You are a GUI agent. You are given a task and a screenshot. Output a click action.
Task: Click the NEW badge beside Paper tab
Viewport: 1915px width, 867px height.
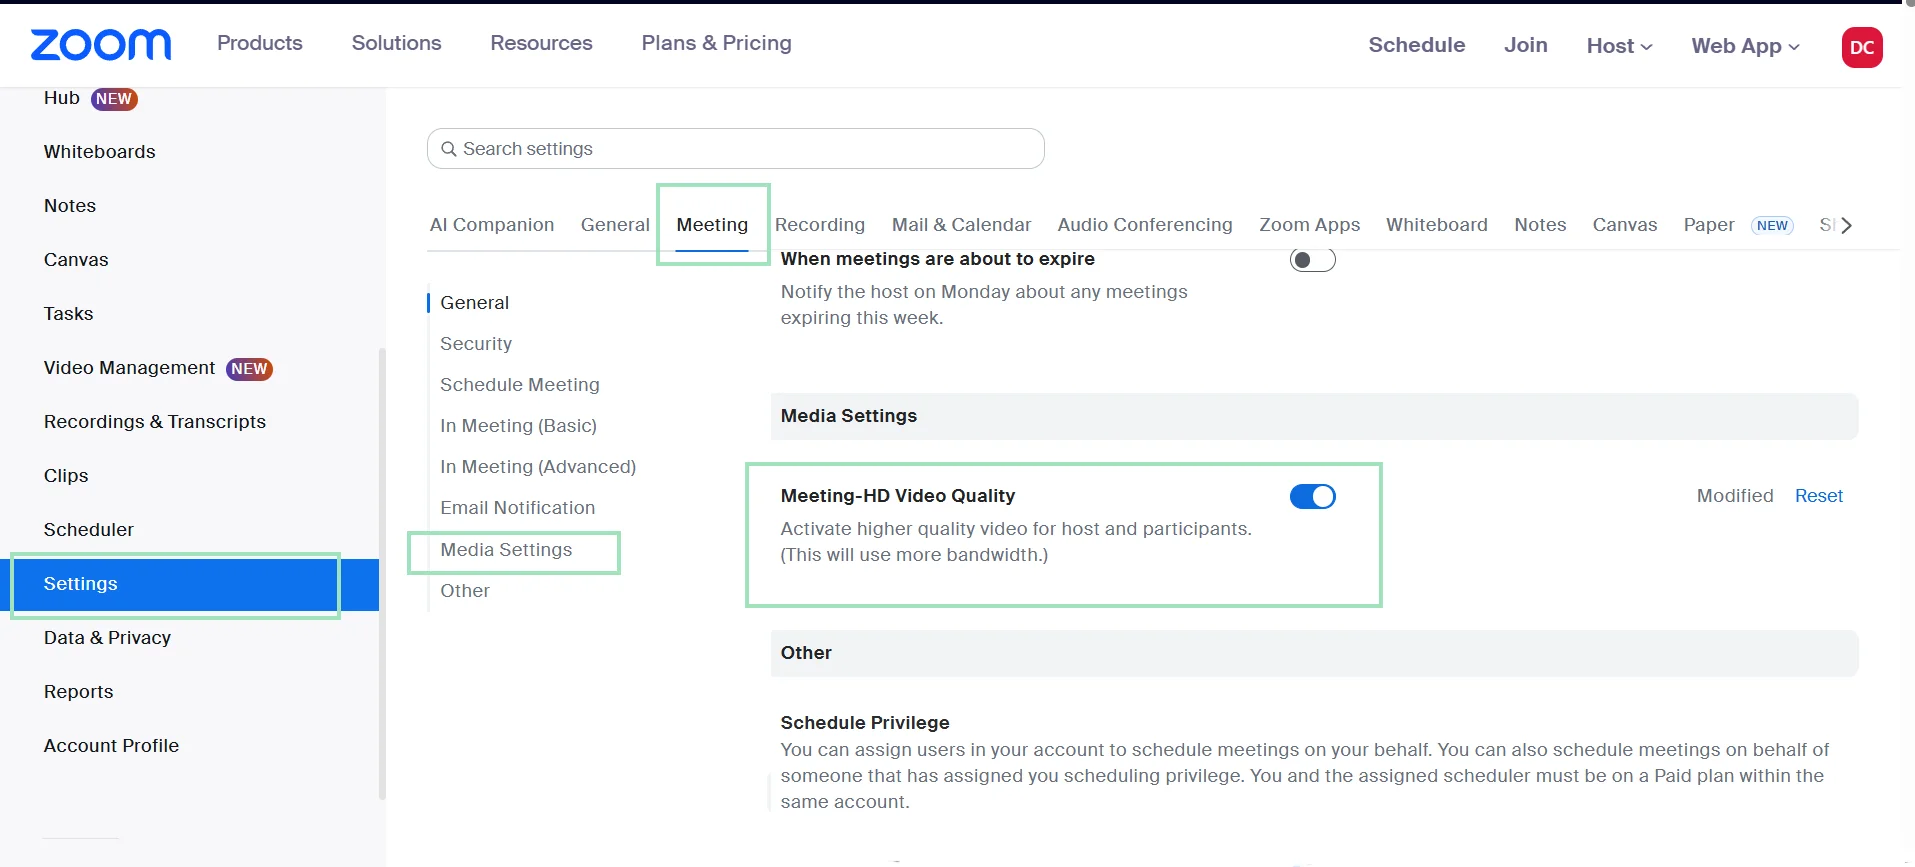[1772, 226]
